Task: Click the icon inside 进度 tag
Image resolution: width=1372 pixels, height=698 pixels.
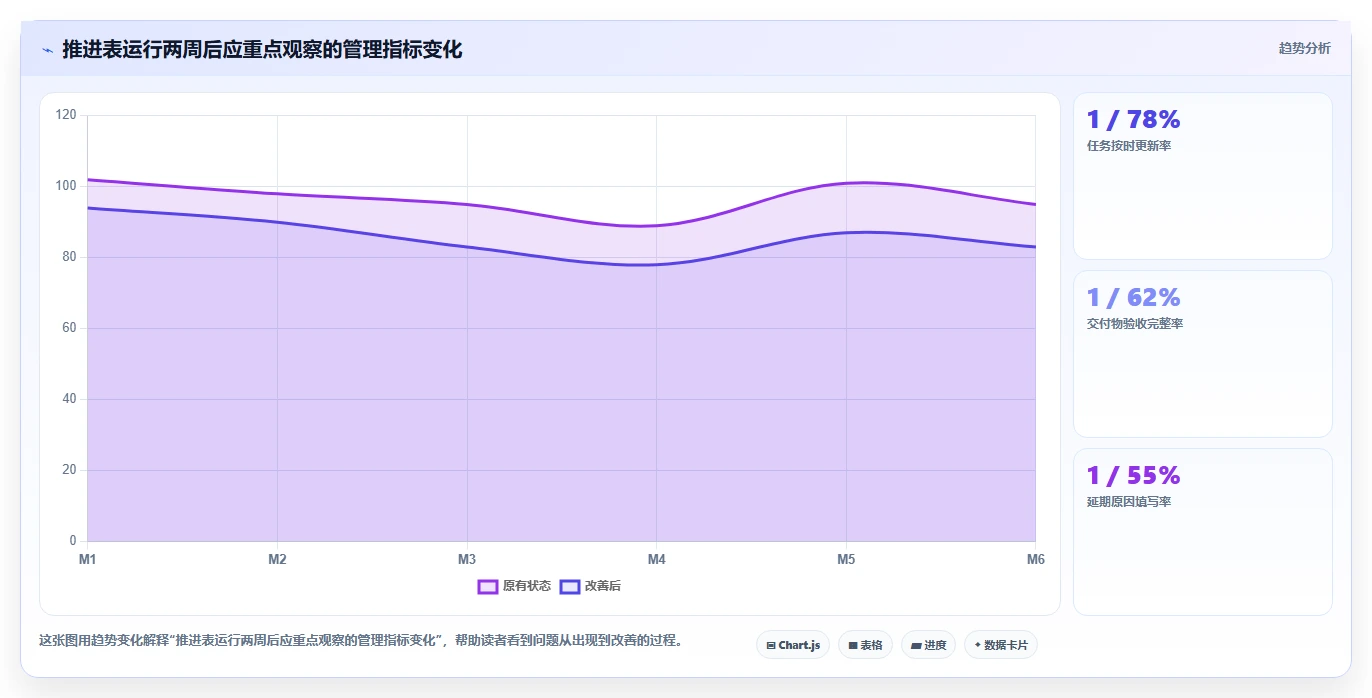Action: coord(916,646)
